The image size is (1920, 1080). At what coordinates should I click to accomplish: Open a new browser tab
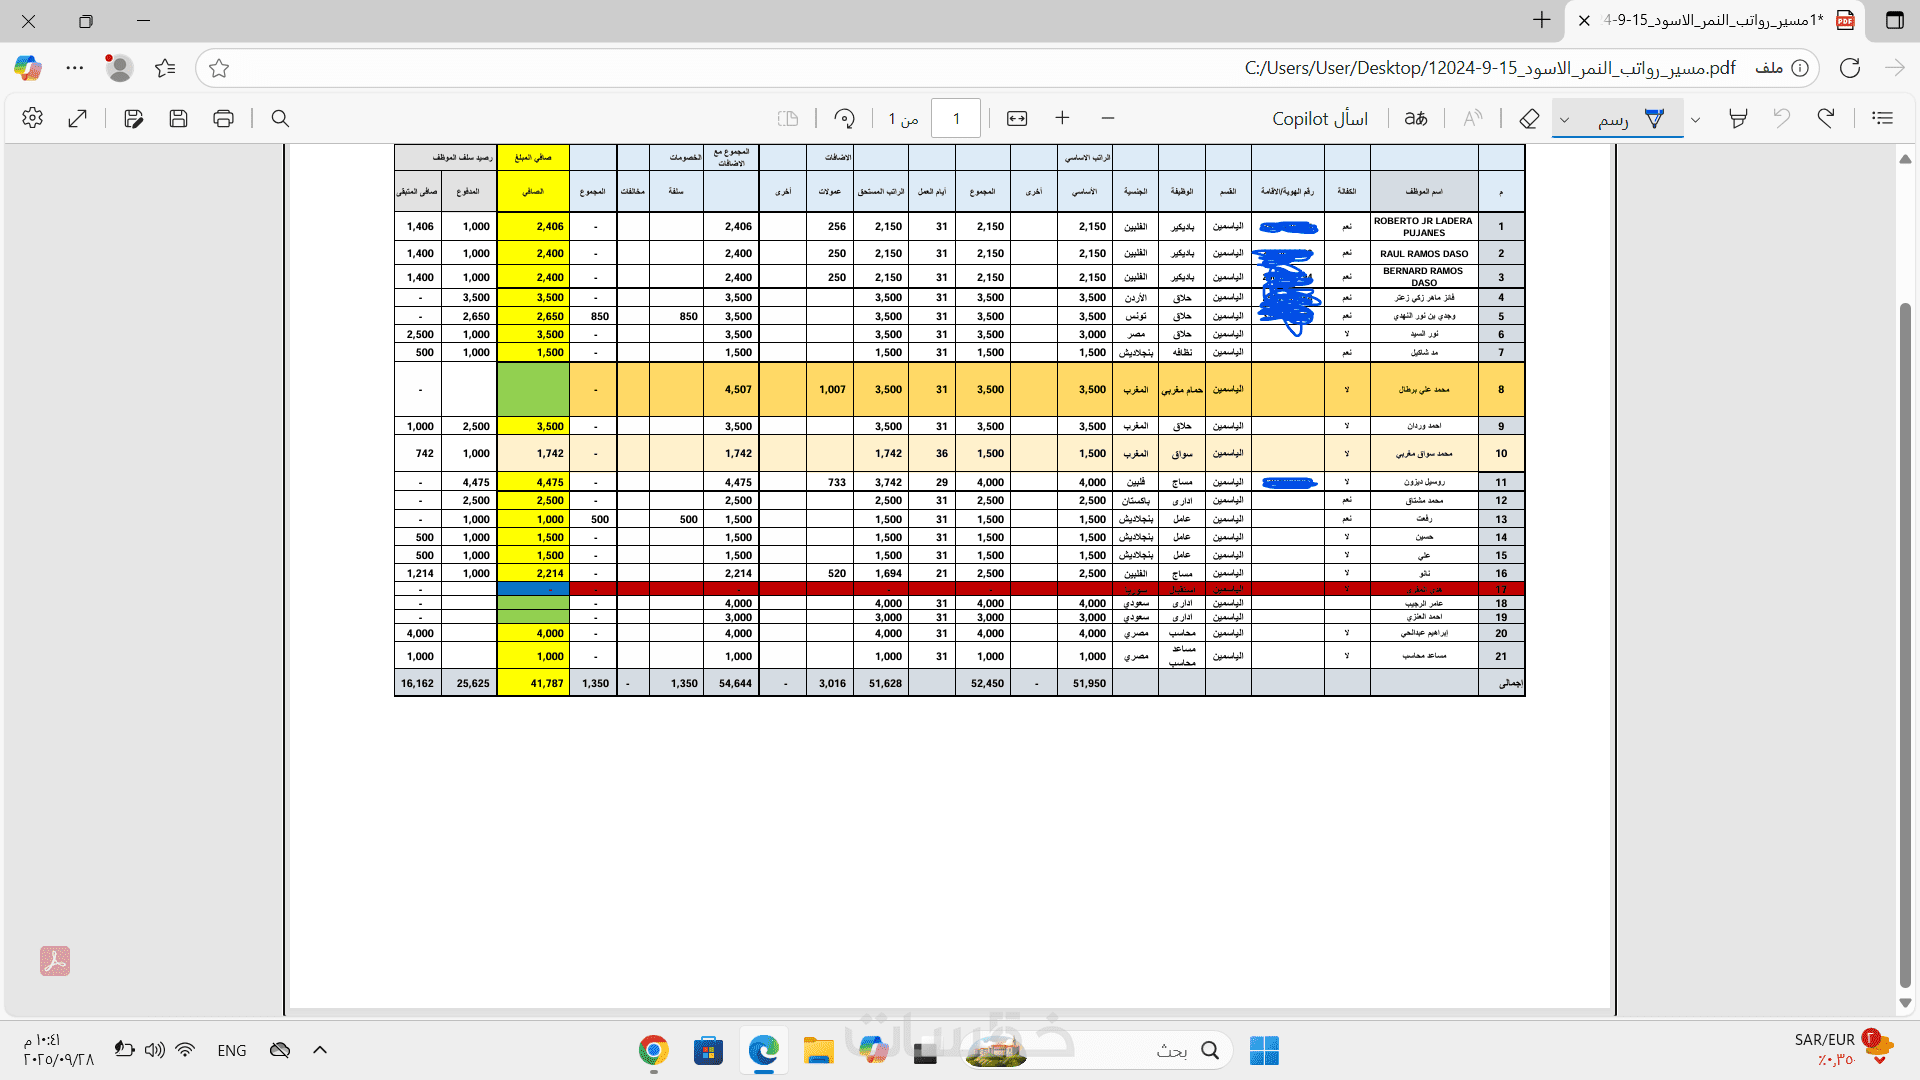1541,20
